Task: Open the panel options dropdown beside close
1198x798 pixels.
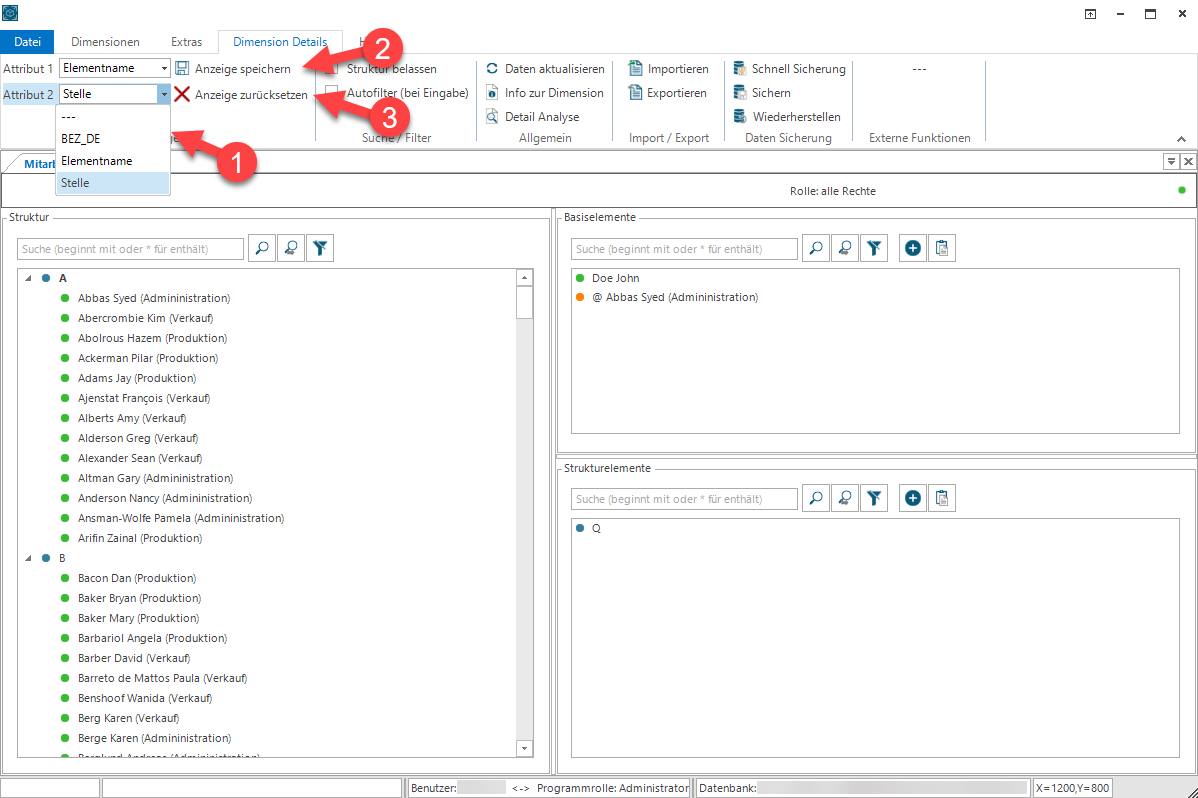Action: [1170, 161]
